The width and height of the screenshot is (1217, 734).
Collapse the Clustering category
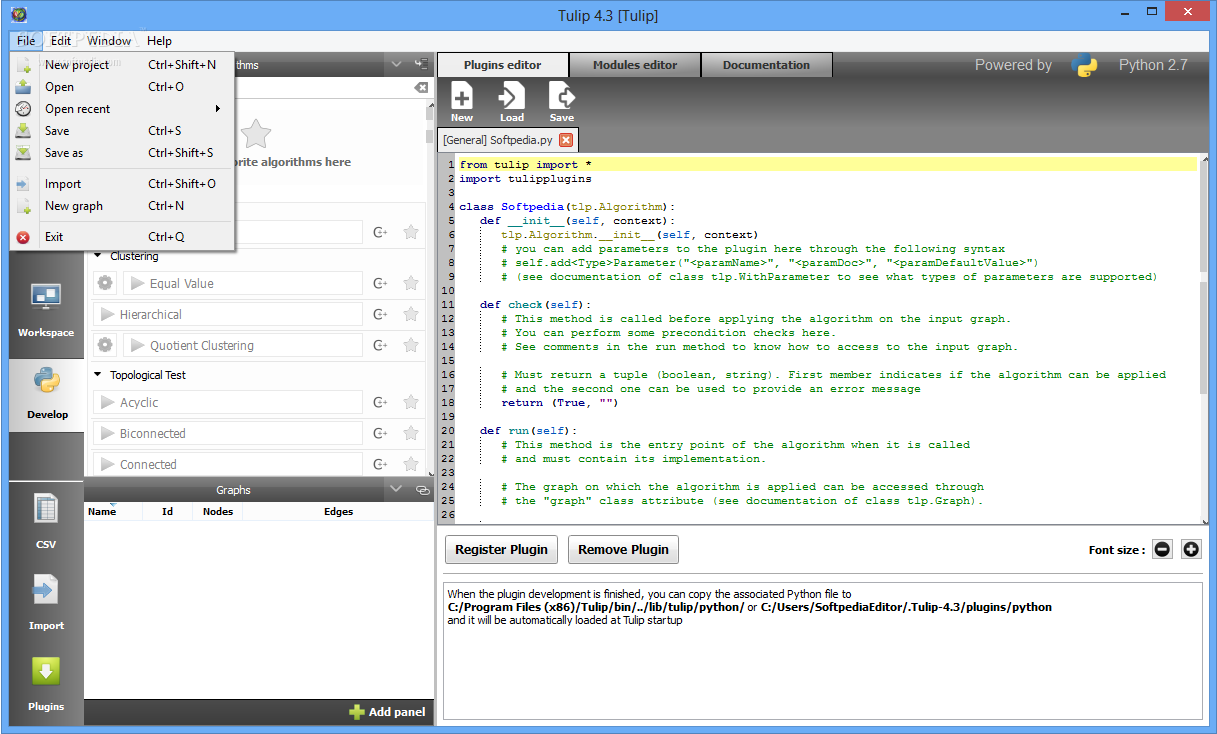point(98,256)
